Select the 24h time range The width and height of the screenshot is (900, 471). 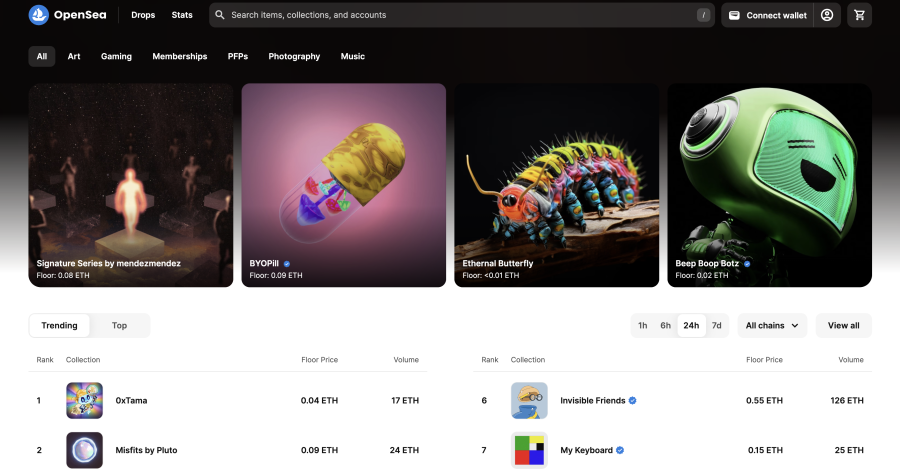pos(691,325)
